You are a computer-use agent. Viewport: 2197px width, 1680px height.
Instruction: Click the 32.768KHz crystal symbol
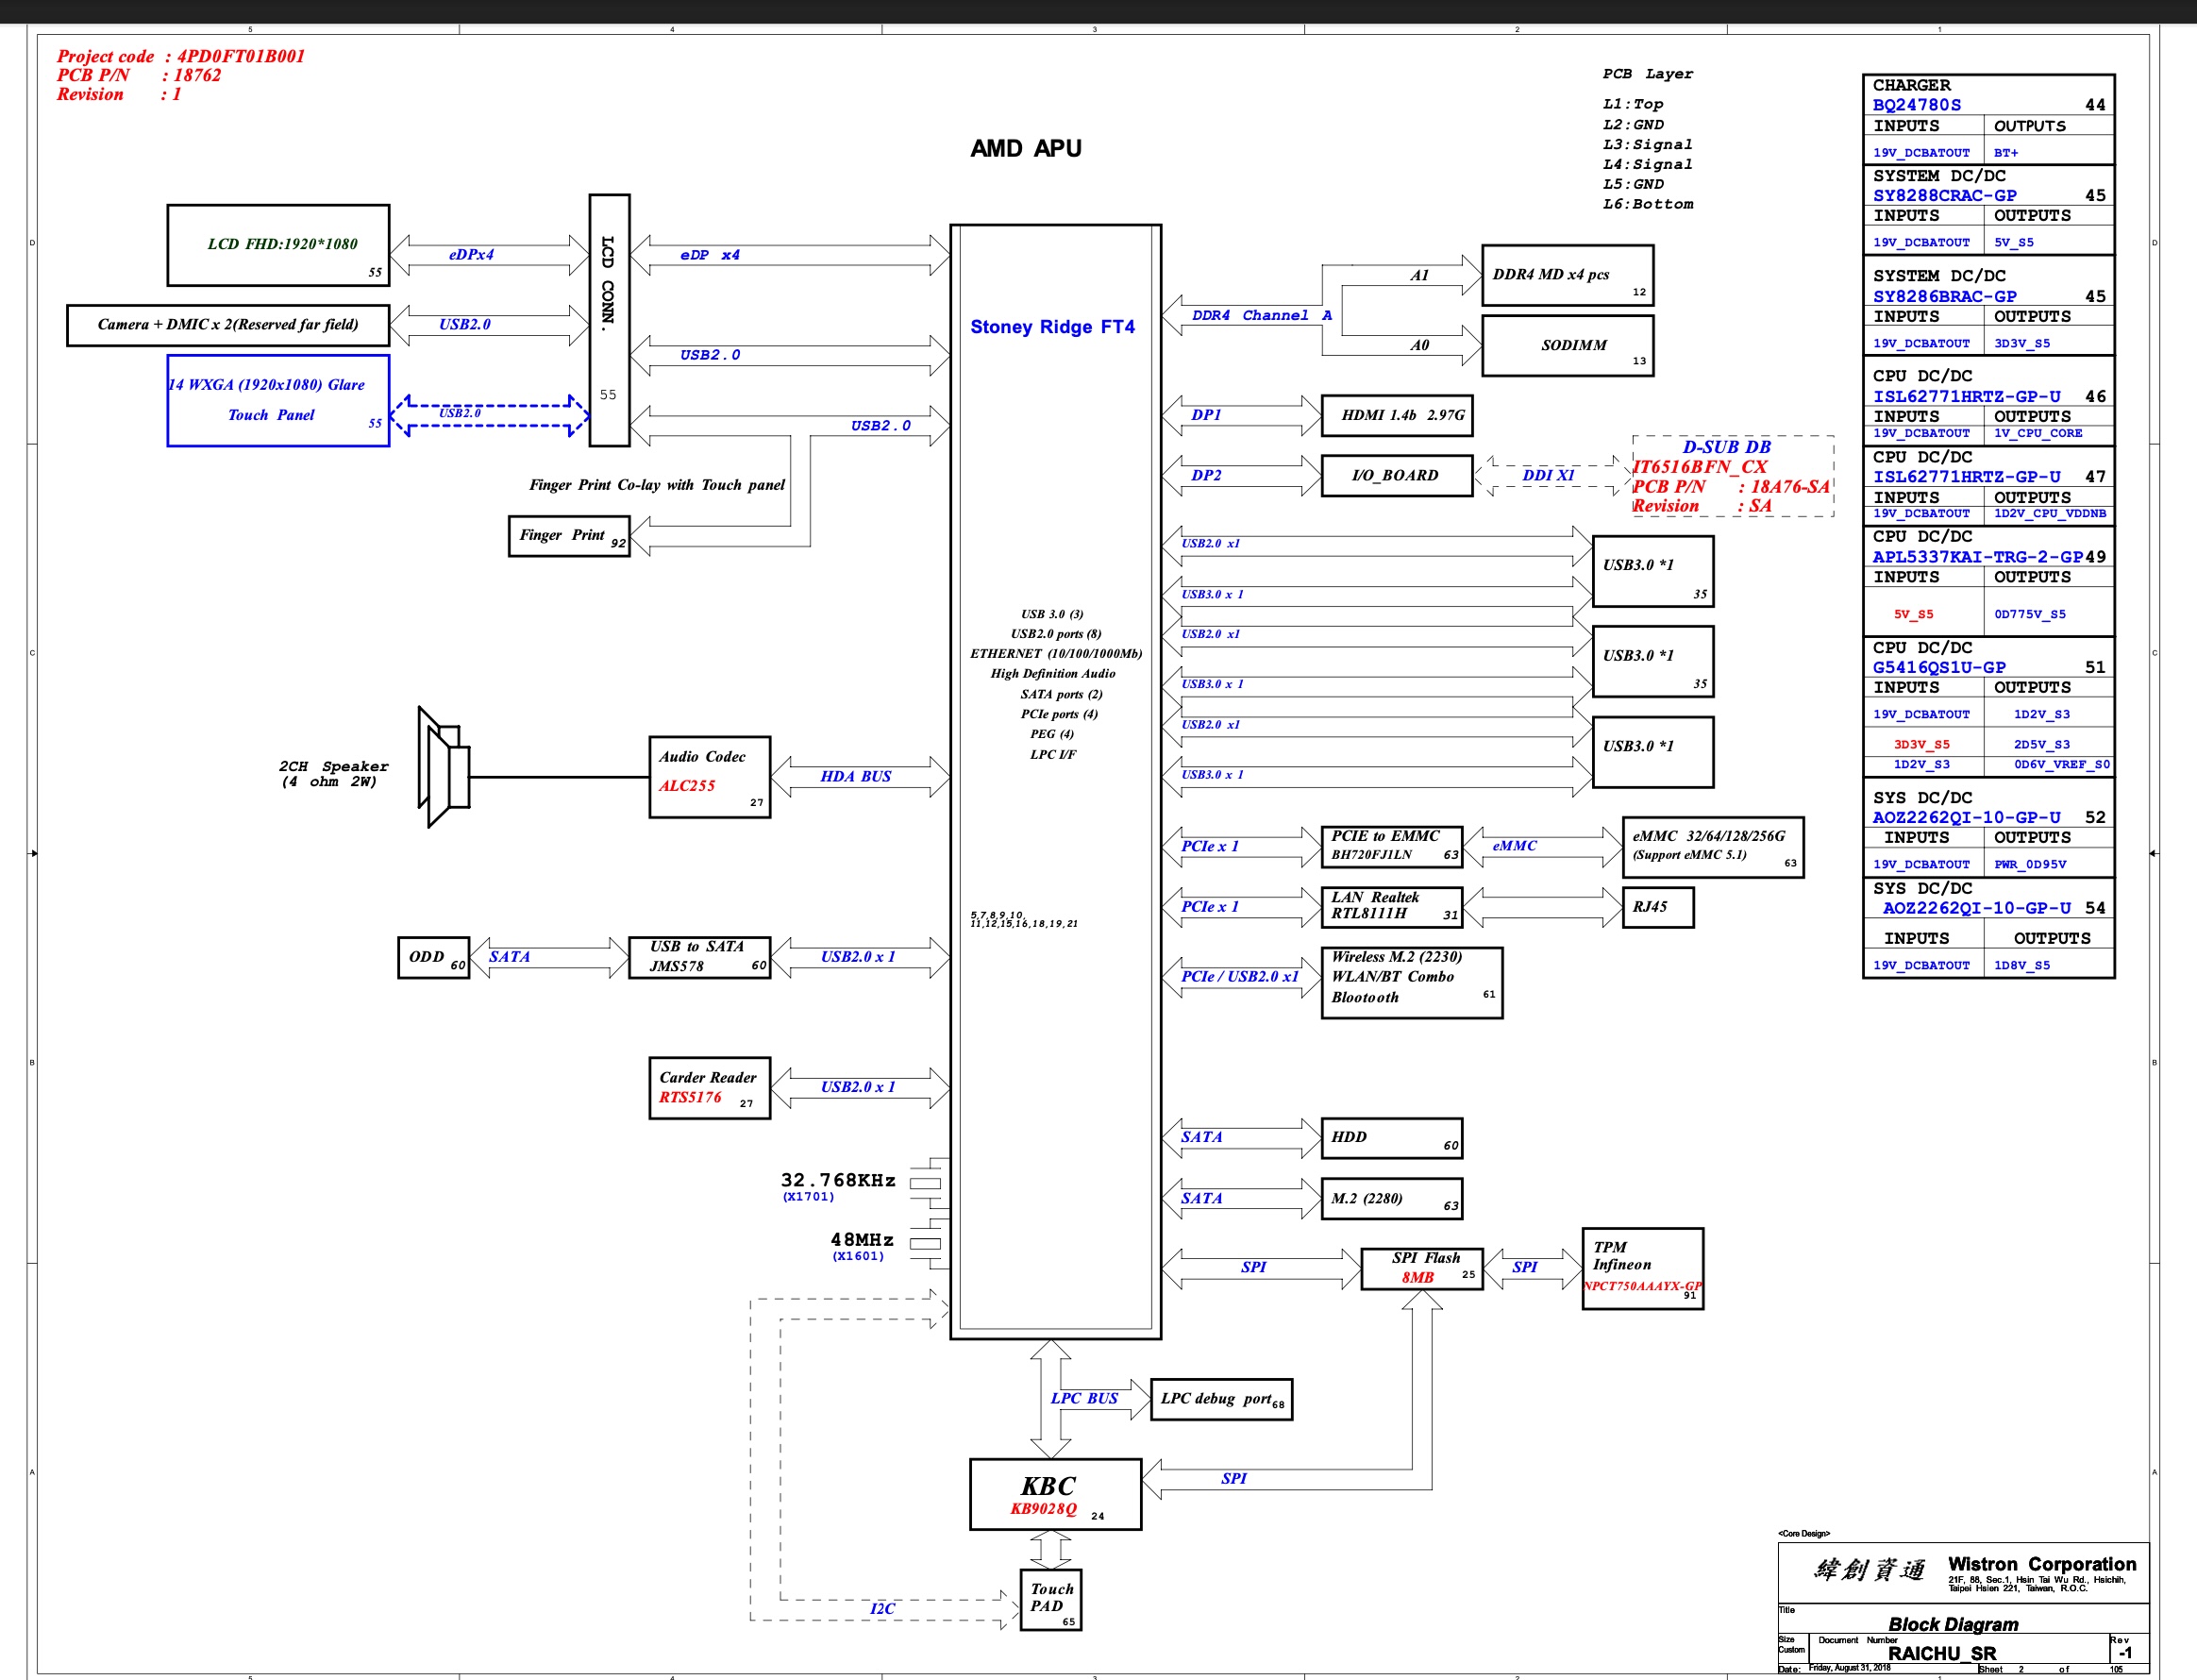929,1183
